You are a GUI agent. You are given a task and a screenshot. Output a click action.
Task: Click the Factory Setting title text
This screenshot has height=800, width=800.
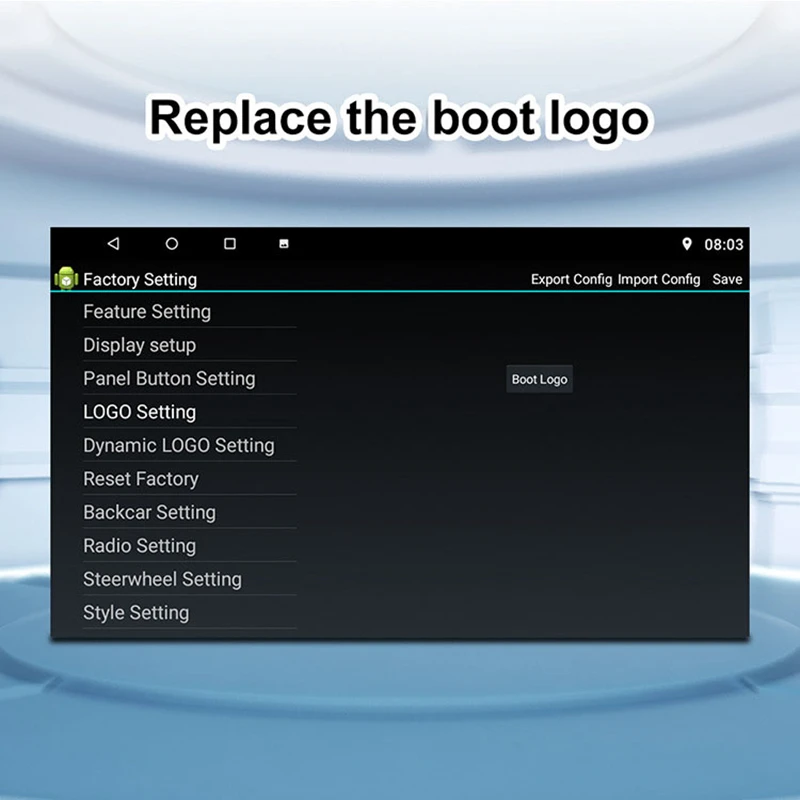click(x=140, y=280)
